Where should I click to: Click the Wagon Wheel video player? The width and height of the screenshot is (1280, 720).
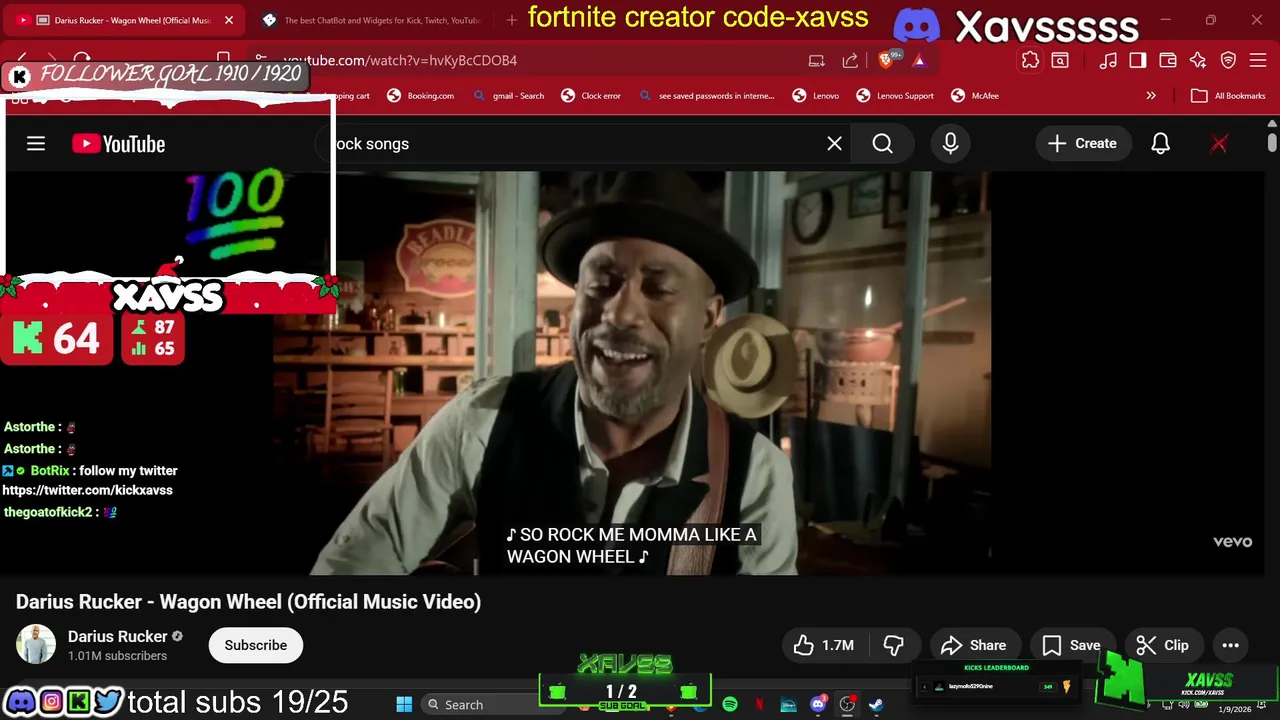(632, 373)
